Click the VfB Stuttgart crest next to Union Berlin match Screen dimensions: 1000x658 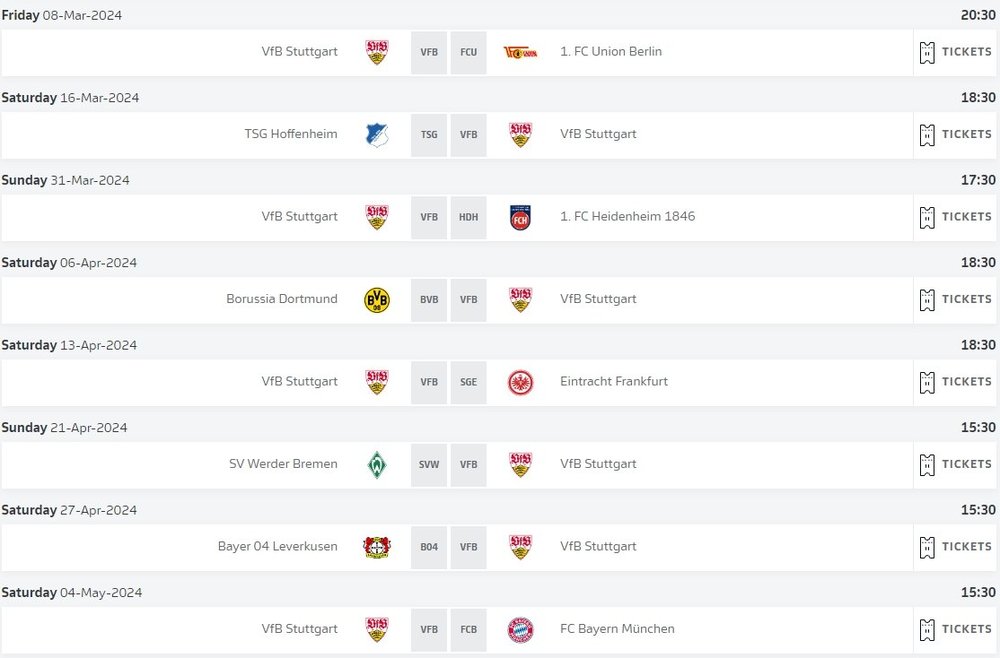pos(377,52)
